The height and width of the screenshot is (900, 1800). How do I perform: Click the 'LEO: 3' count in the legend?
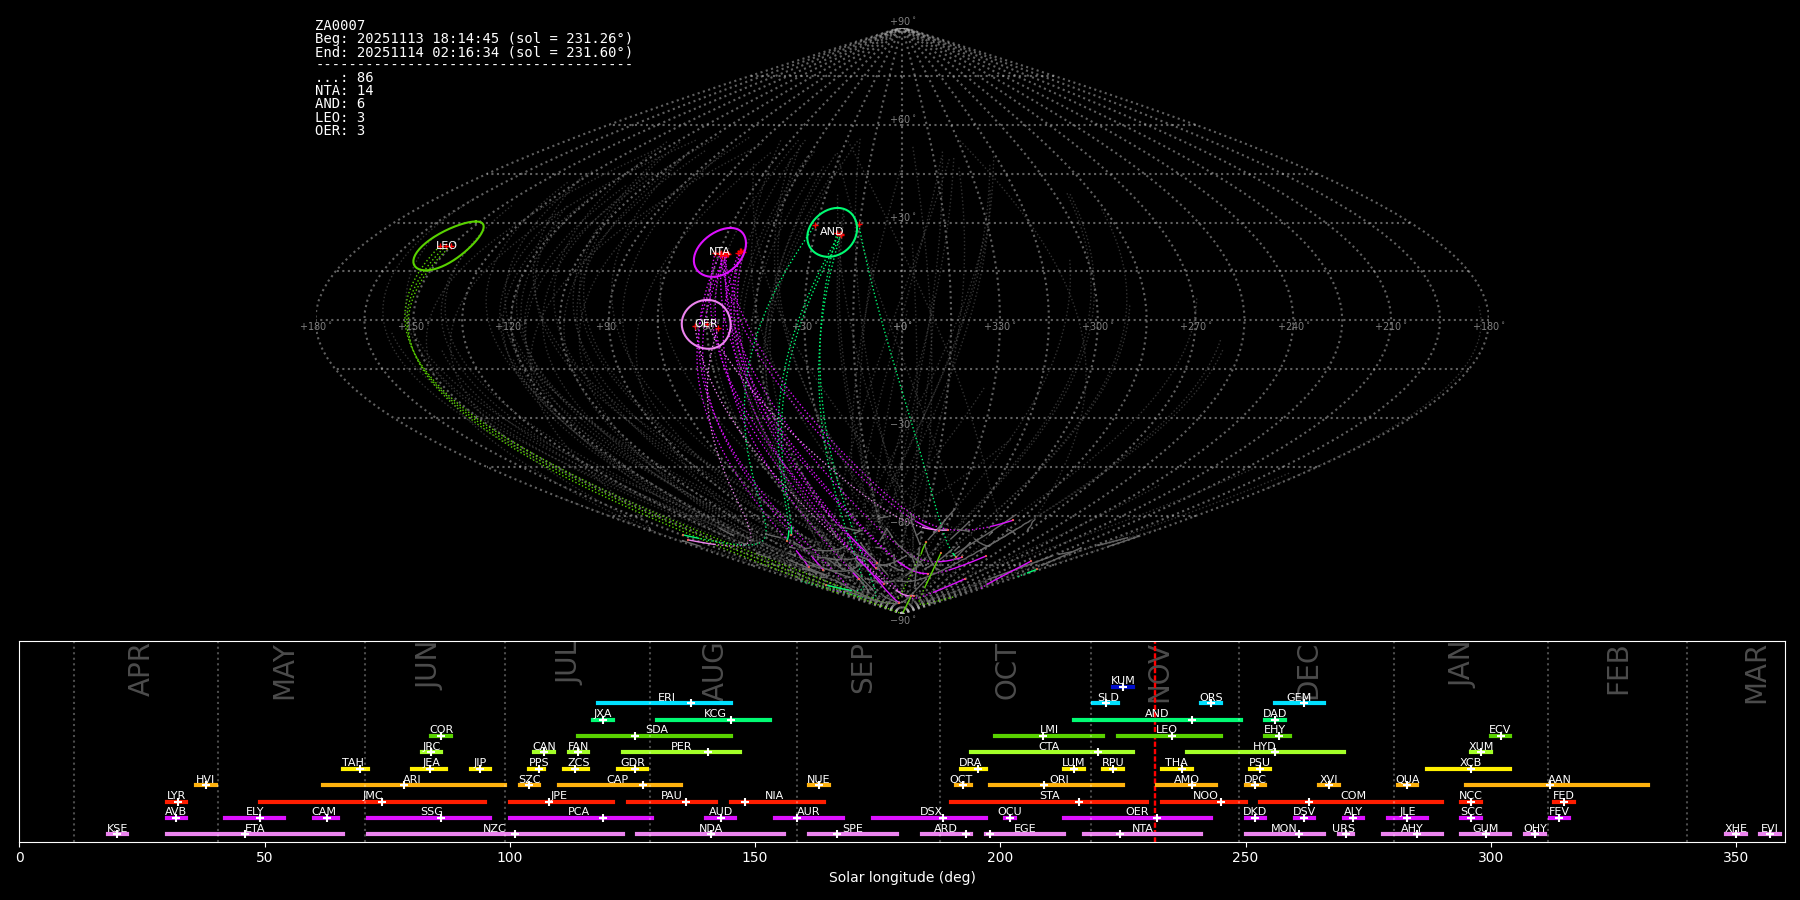point(340,118)
